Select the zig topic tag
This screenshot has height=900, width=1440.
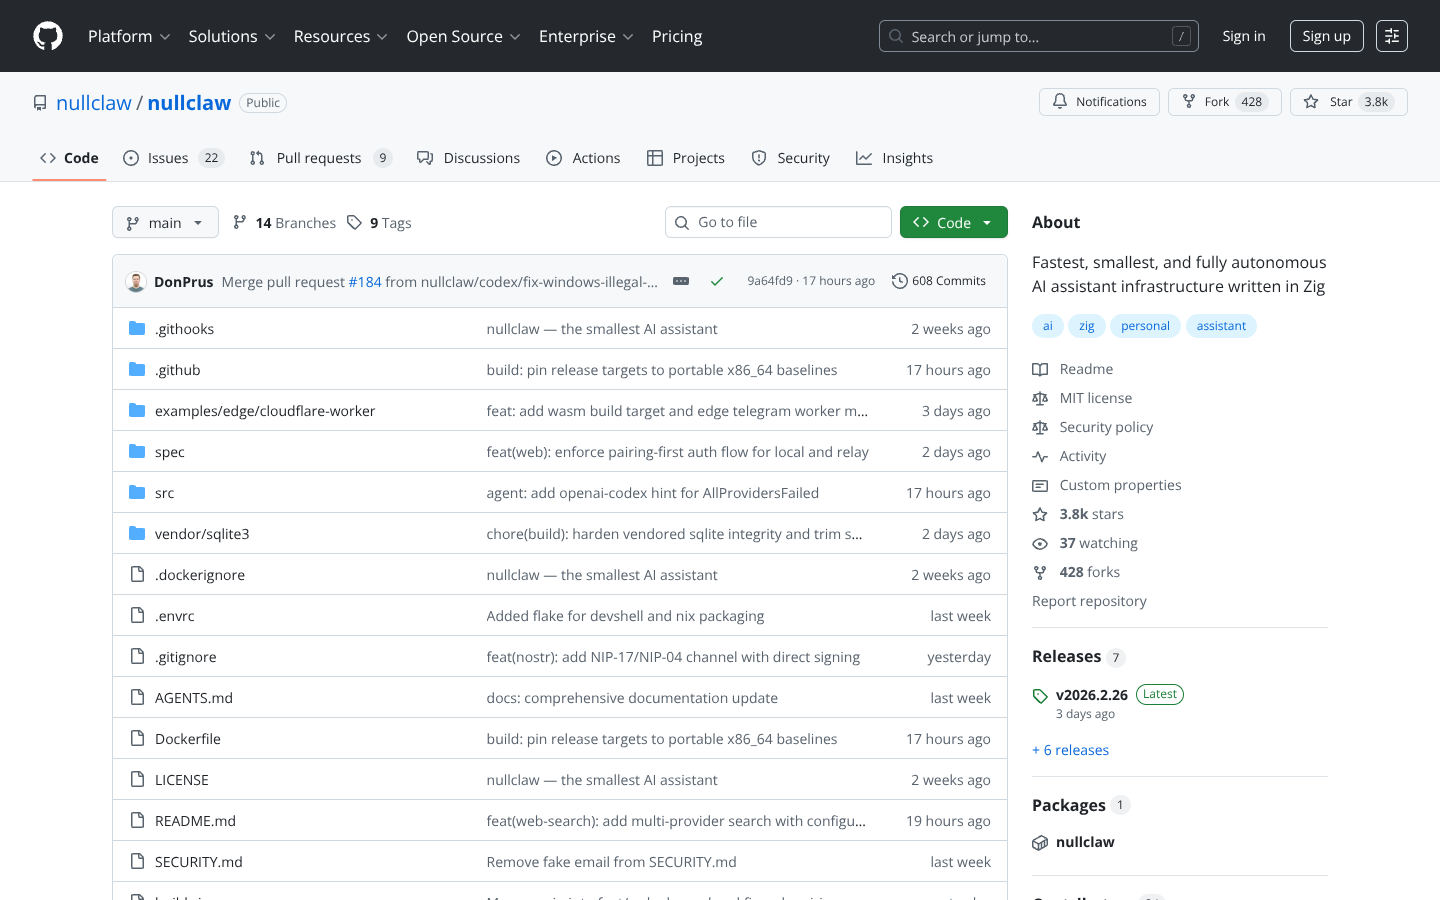pyautogui.click(x=1086, y=326)
